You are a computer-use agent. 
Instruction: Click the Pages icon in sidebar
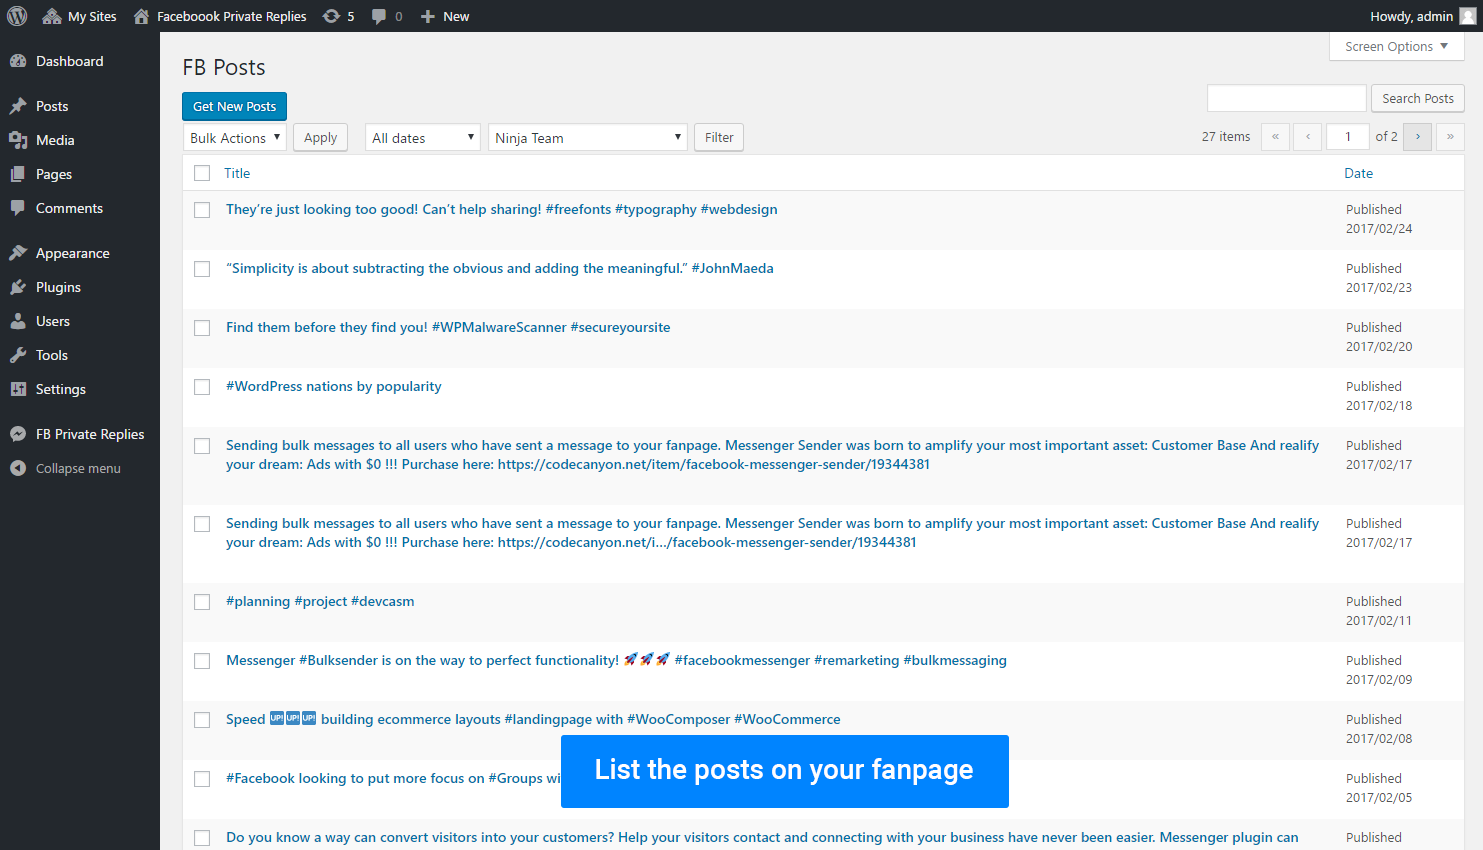pyautogui.click(x=18, y=174)
